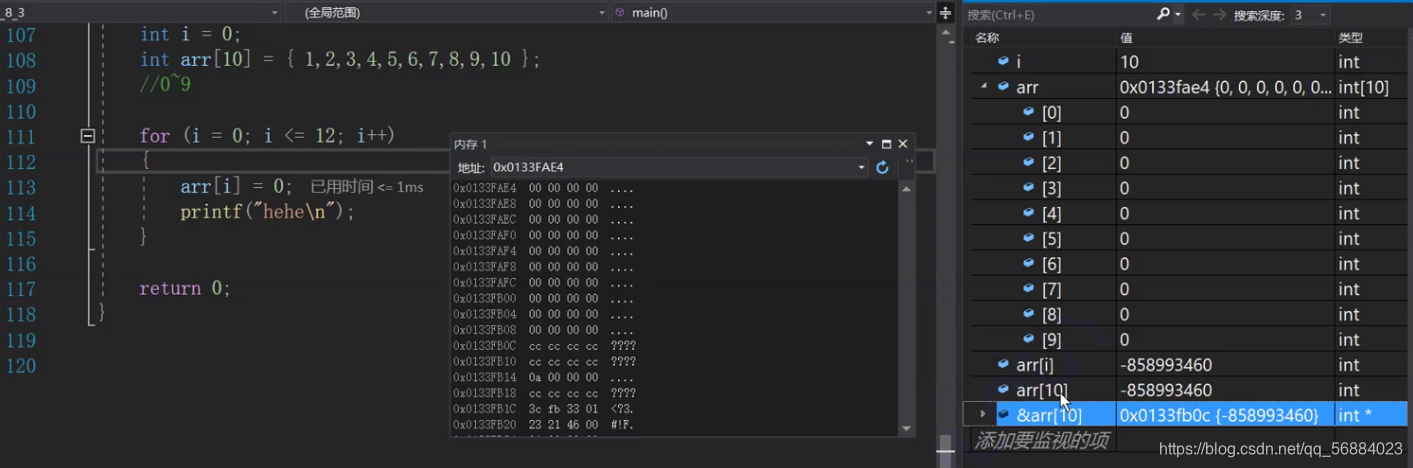Select watch row [8]

[1190, 314]
